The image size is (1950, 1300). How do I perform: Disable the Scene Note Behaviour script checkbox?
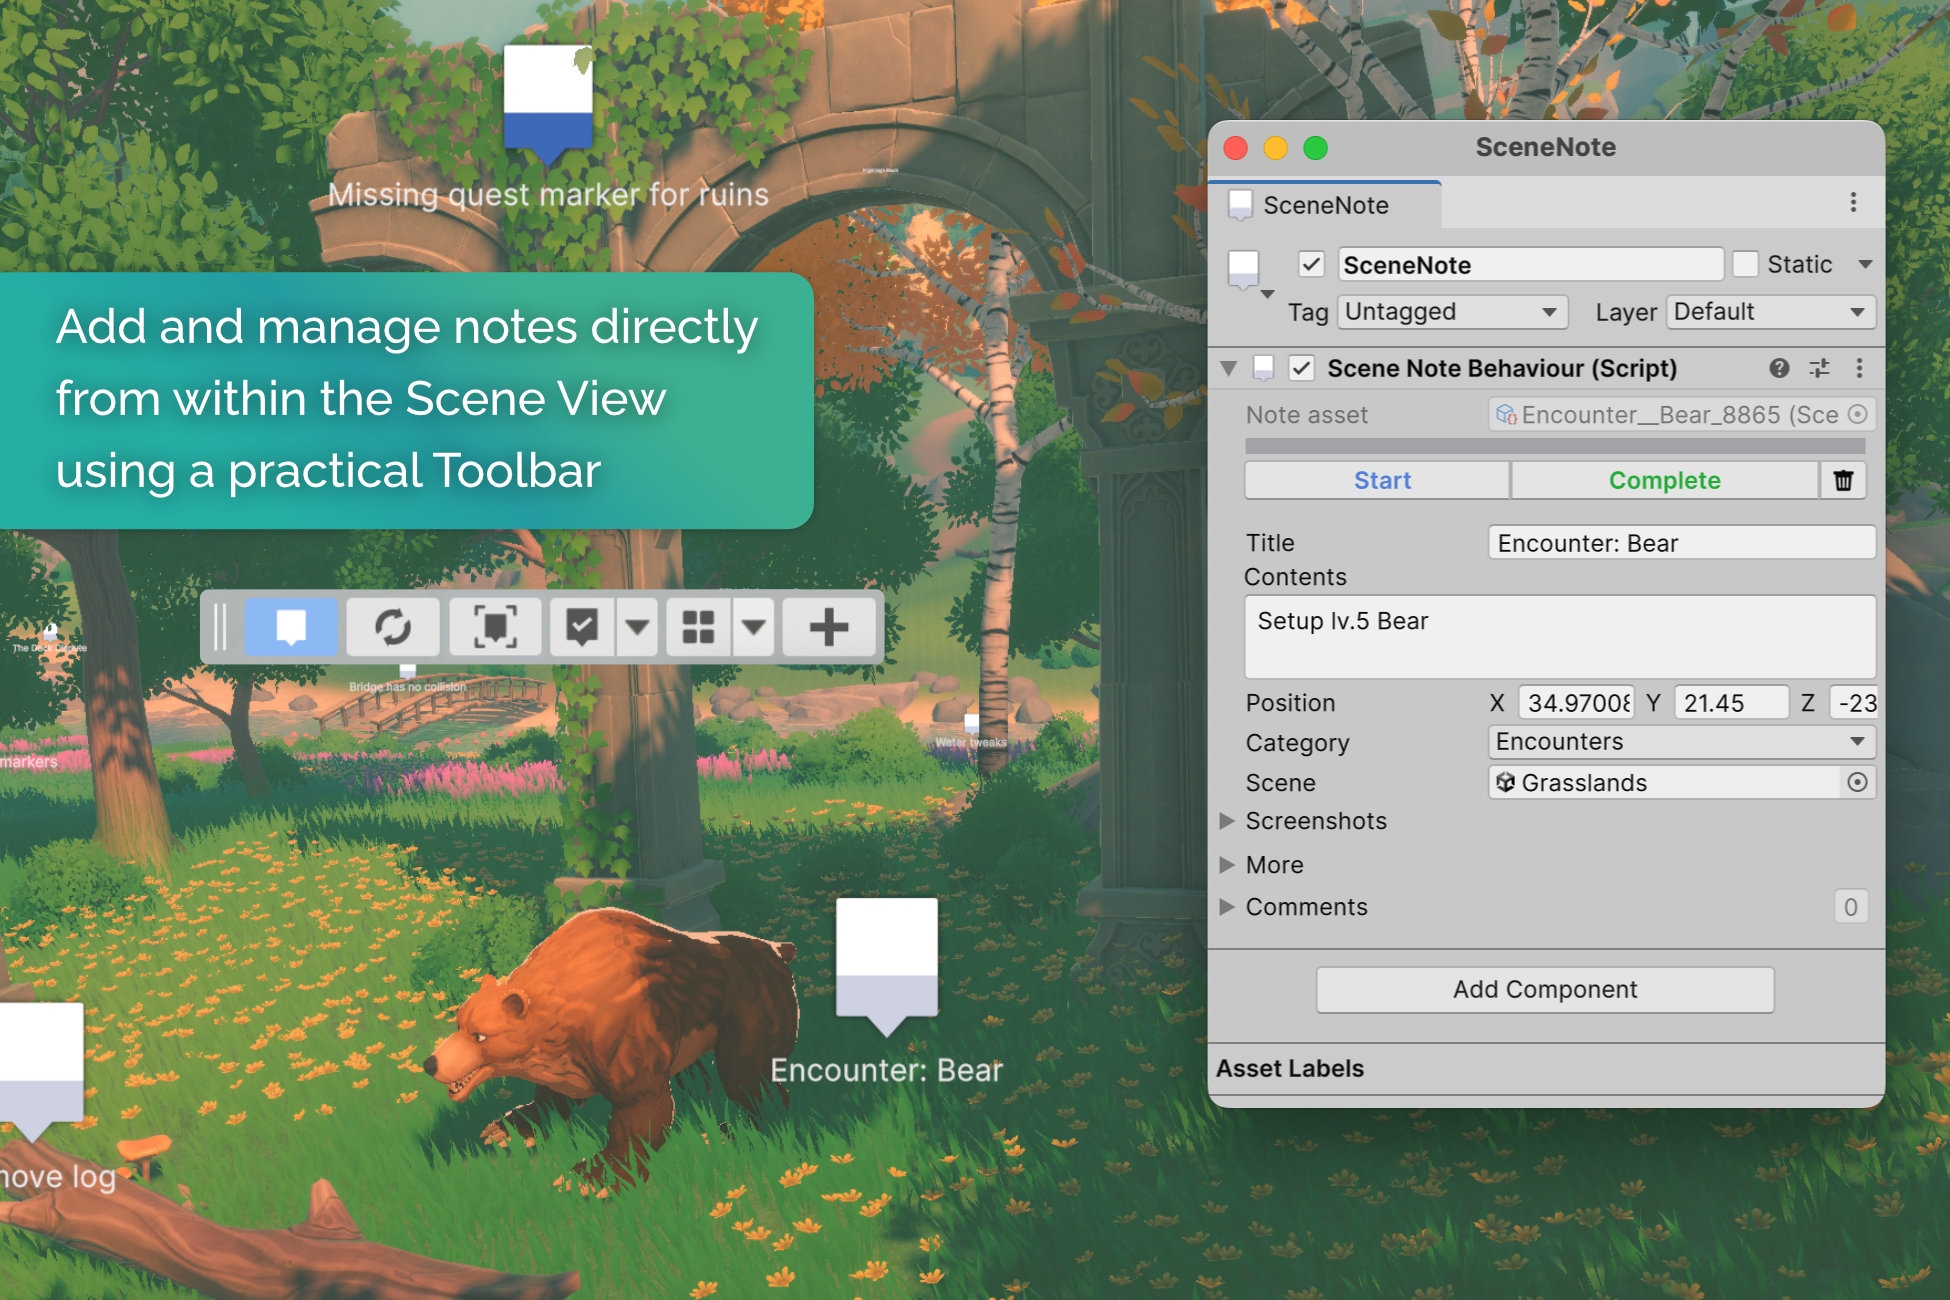click(1301, 368)
